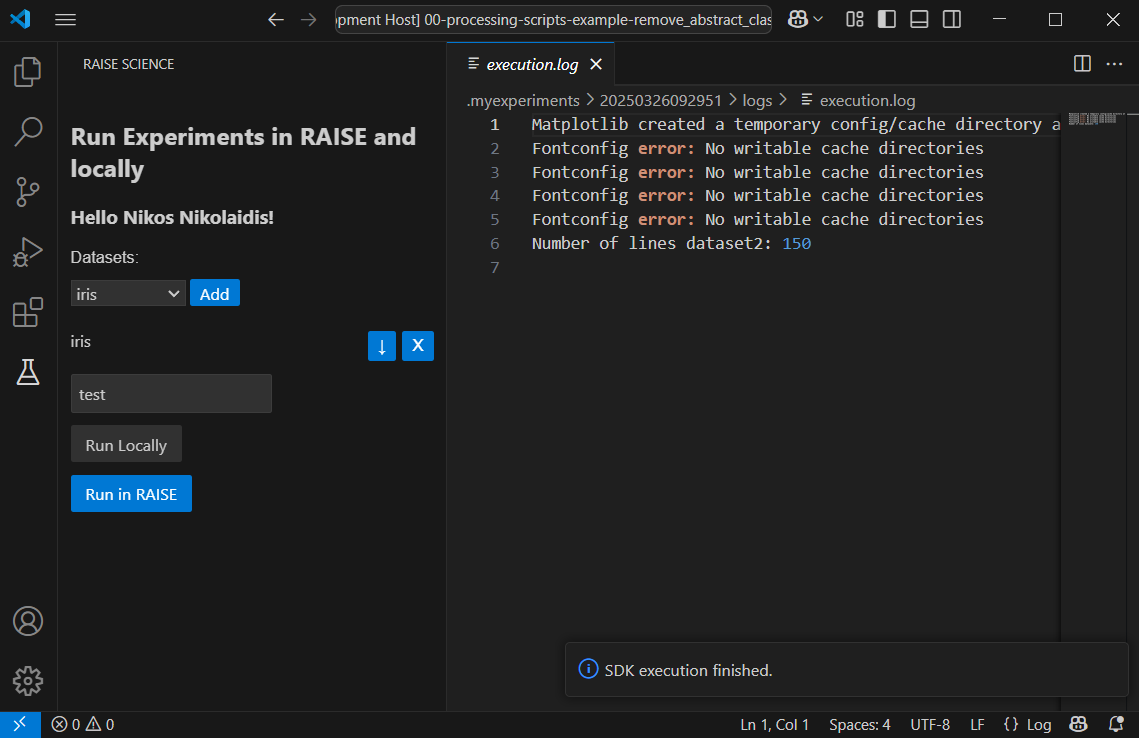Click the Copilot status bar icon
1139x738 pixels.
coord(1079,724)
